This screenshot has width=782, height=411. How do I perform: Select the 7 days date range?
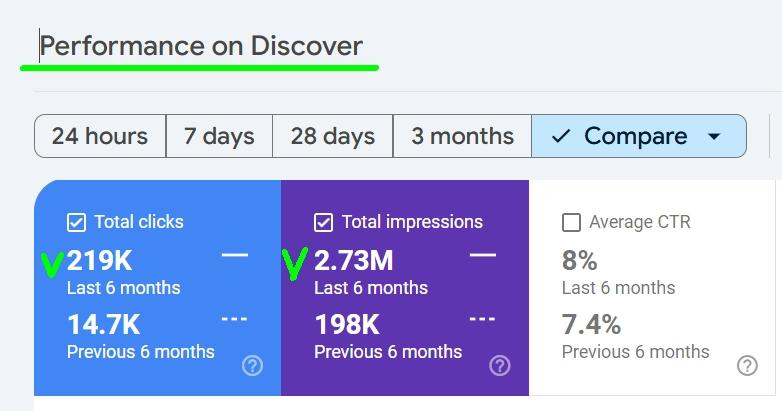(219, 136)
